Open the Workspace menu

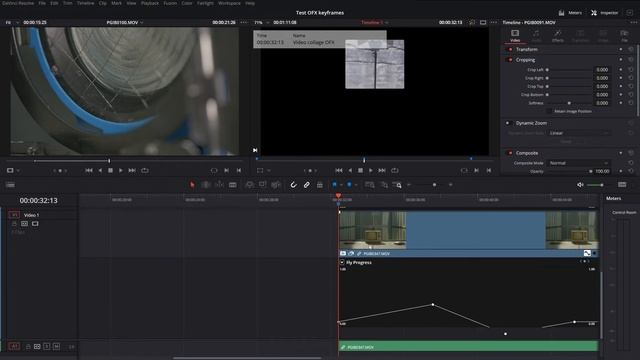229,3
